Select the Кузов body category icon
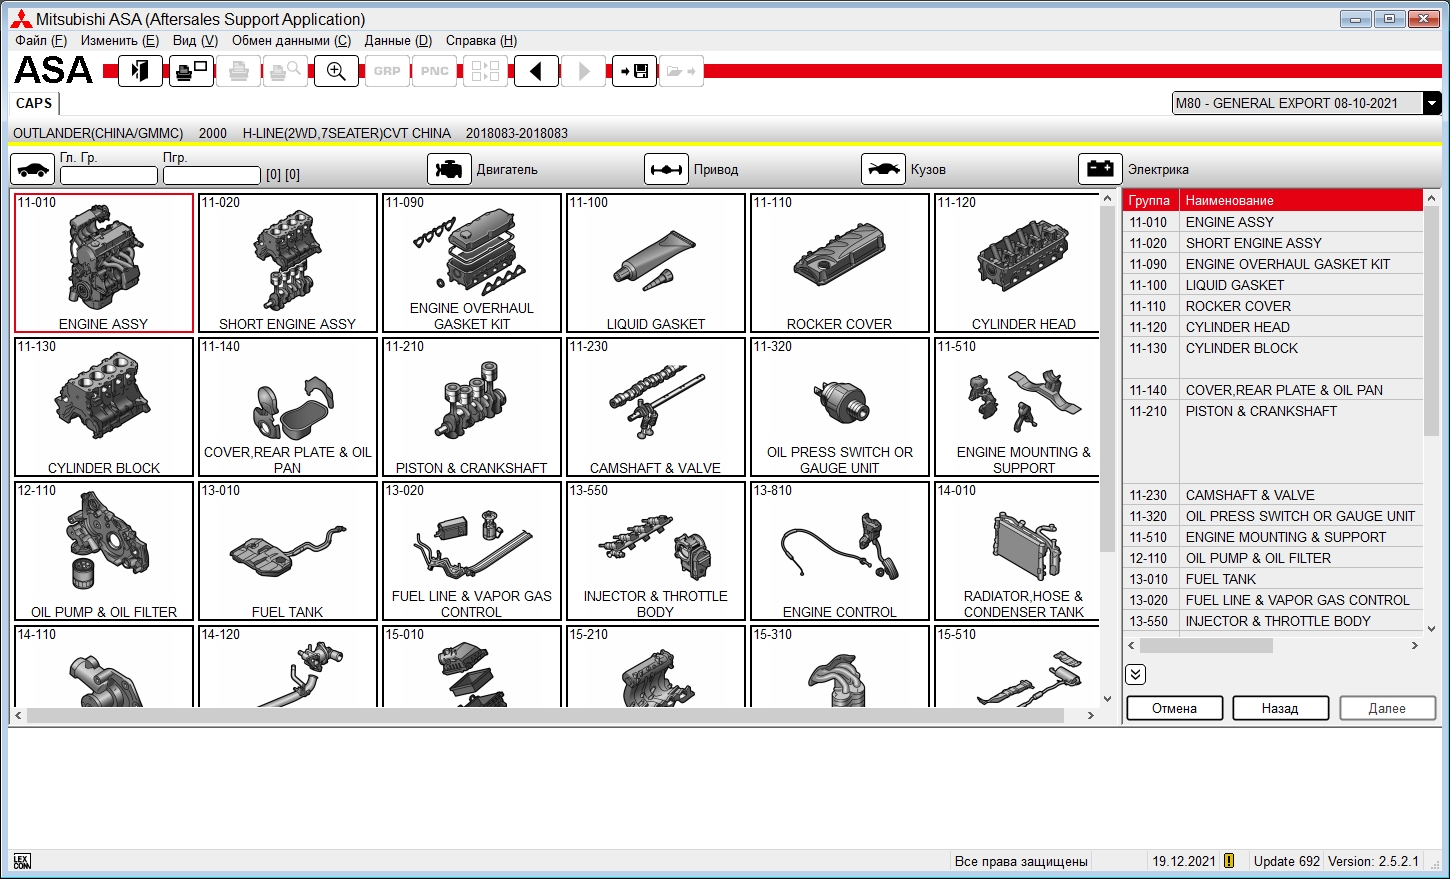This screenshot has height=879, width=1450. (x=883, y=169)
